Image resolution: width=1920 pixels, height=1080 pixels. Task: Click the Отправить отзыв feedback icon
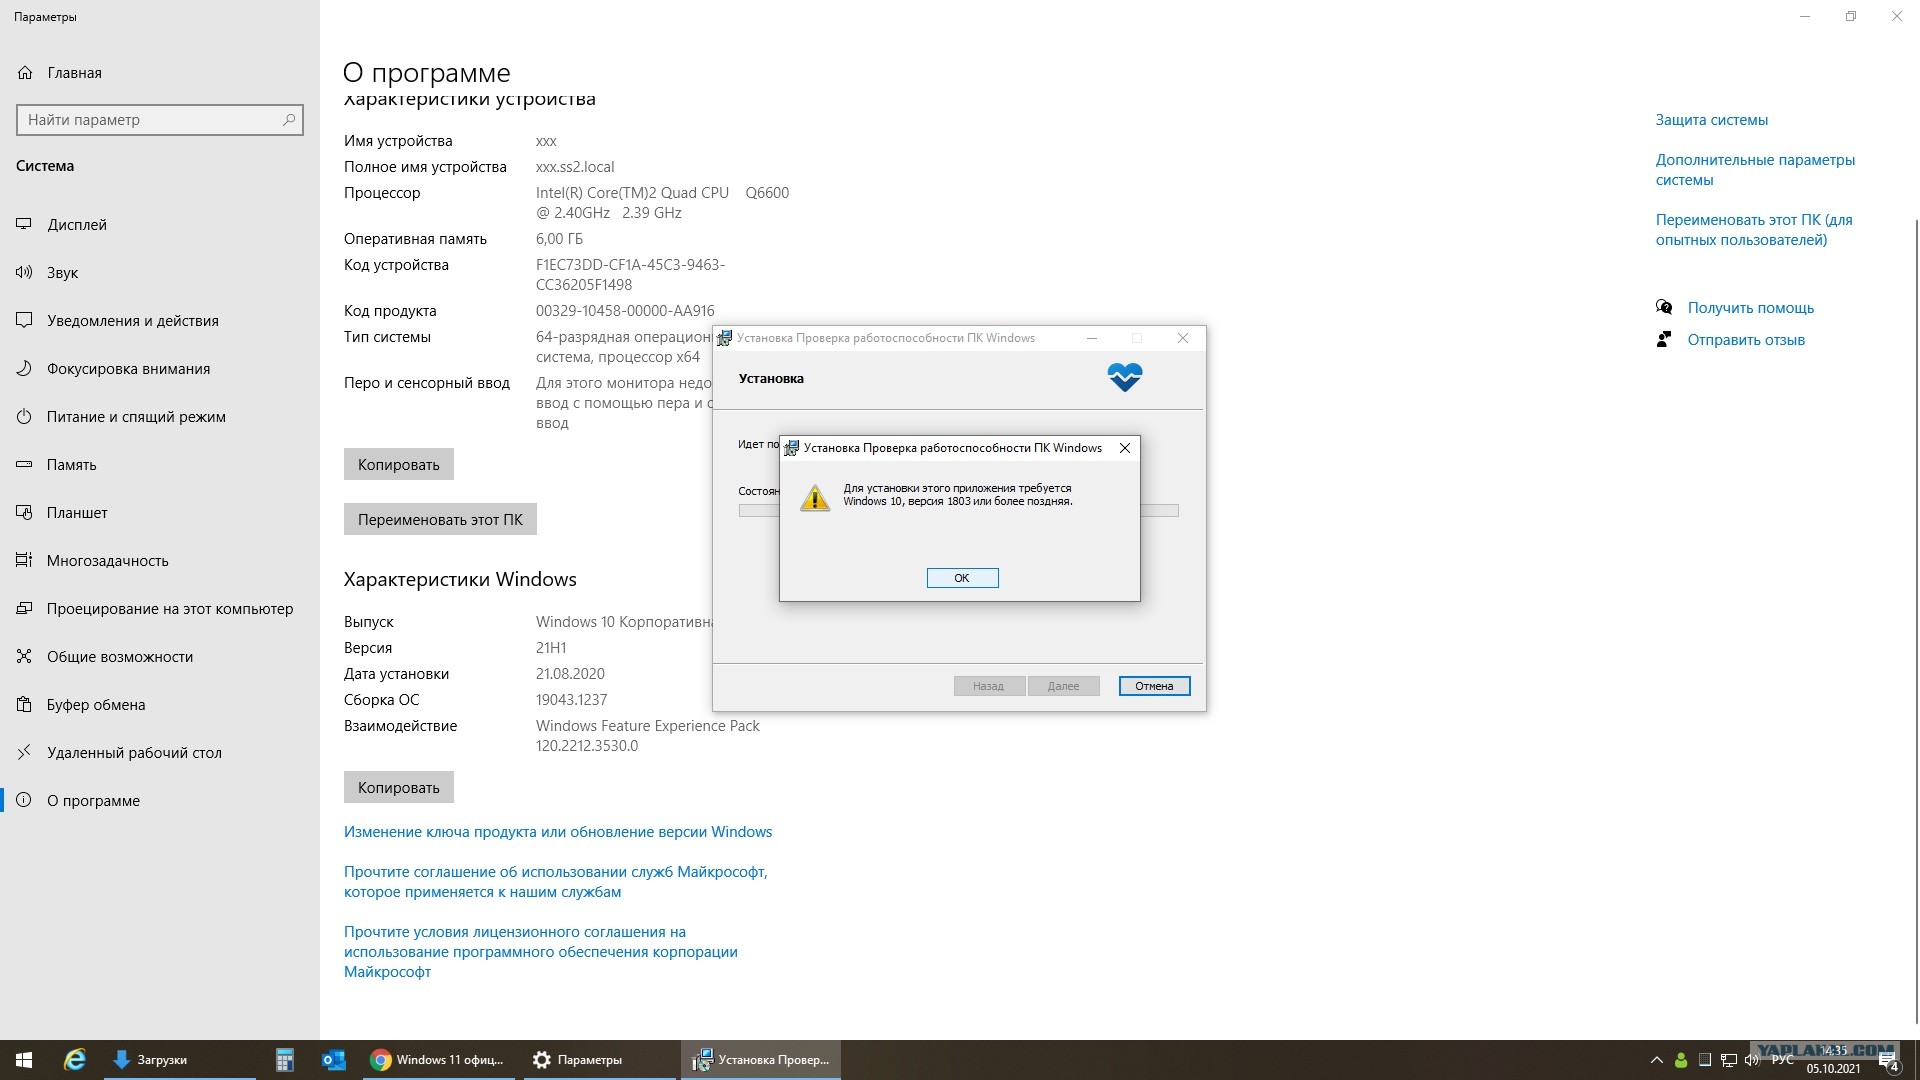coord(1664,340)
